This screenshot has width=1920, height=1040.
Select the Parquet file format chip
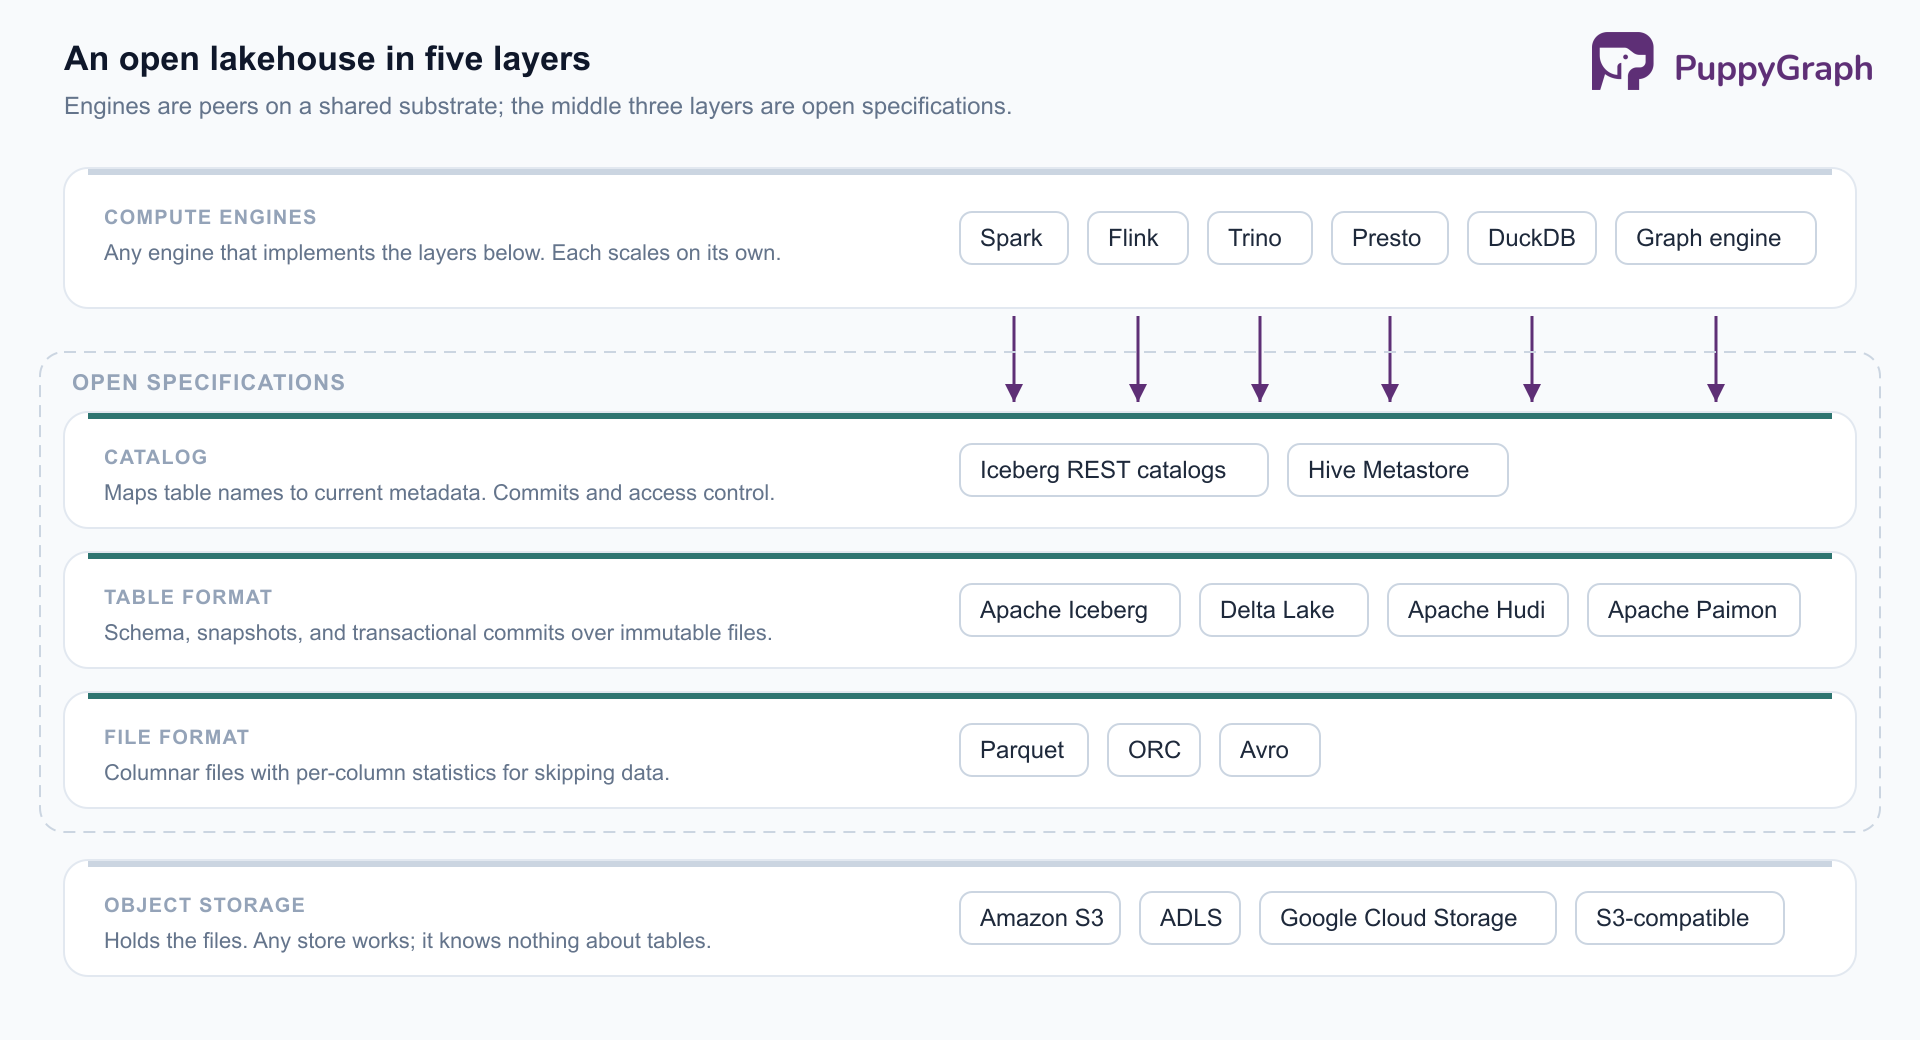[1024, 750]
